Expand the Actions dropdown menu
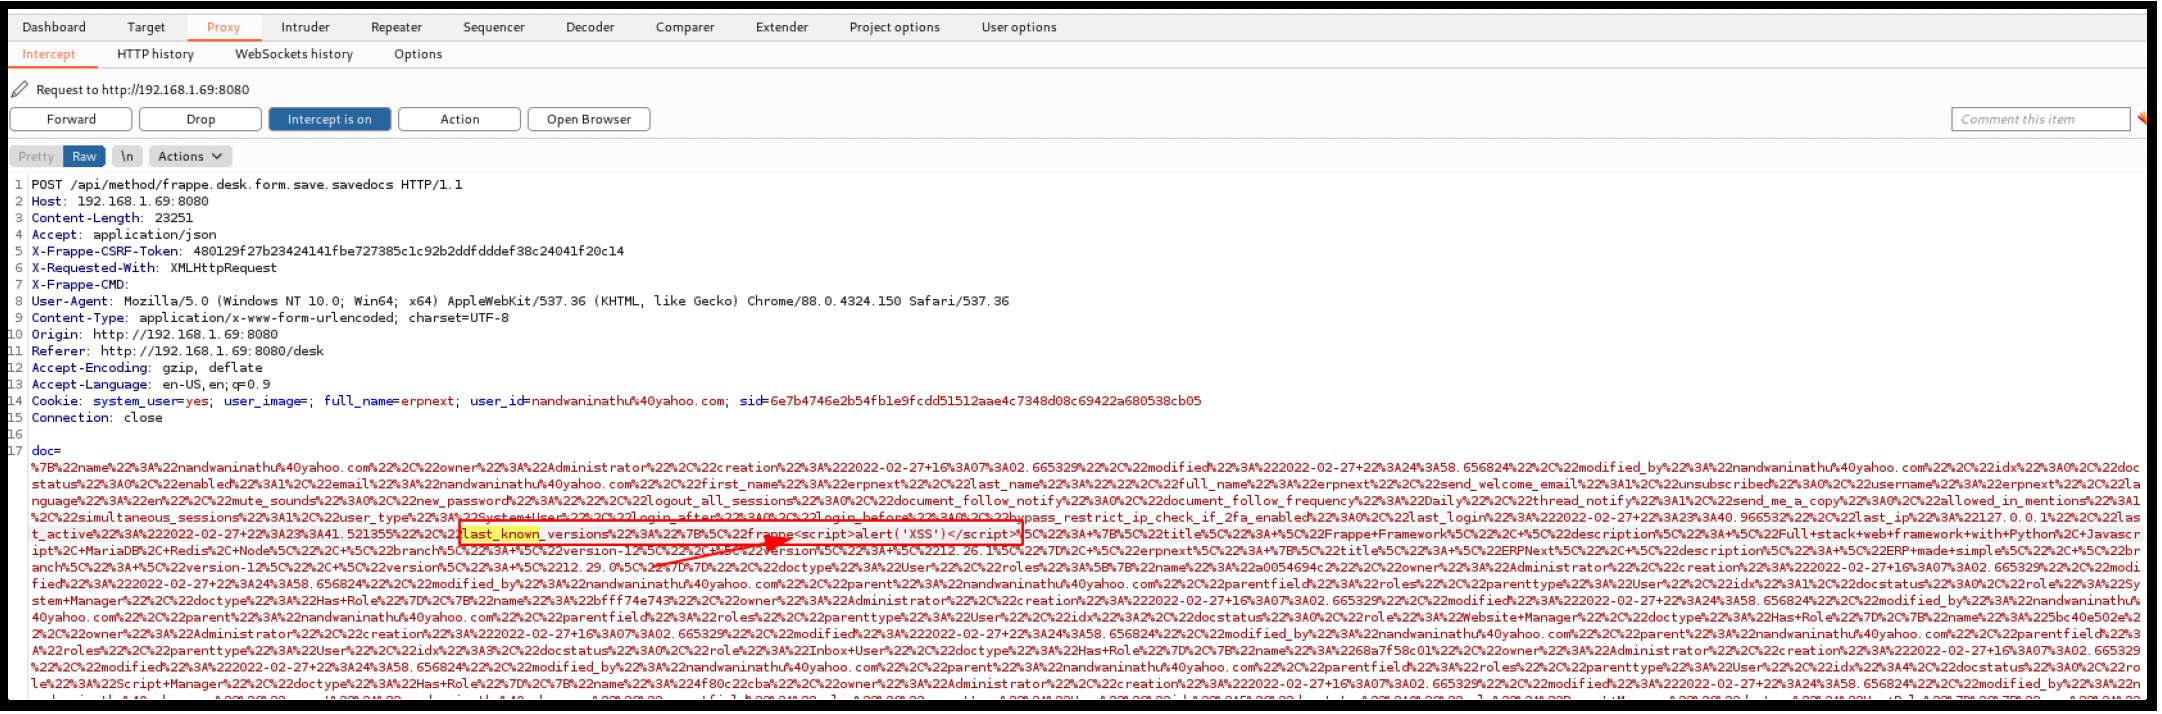The image size is (2162, 714). [190, 156]
